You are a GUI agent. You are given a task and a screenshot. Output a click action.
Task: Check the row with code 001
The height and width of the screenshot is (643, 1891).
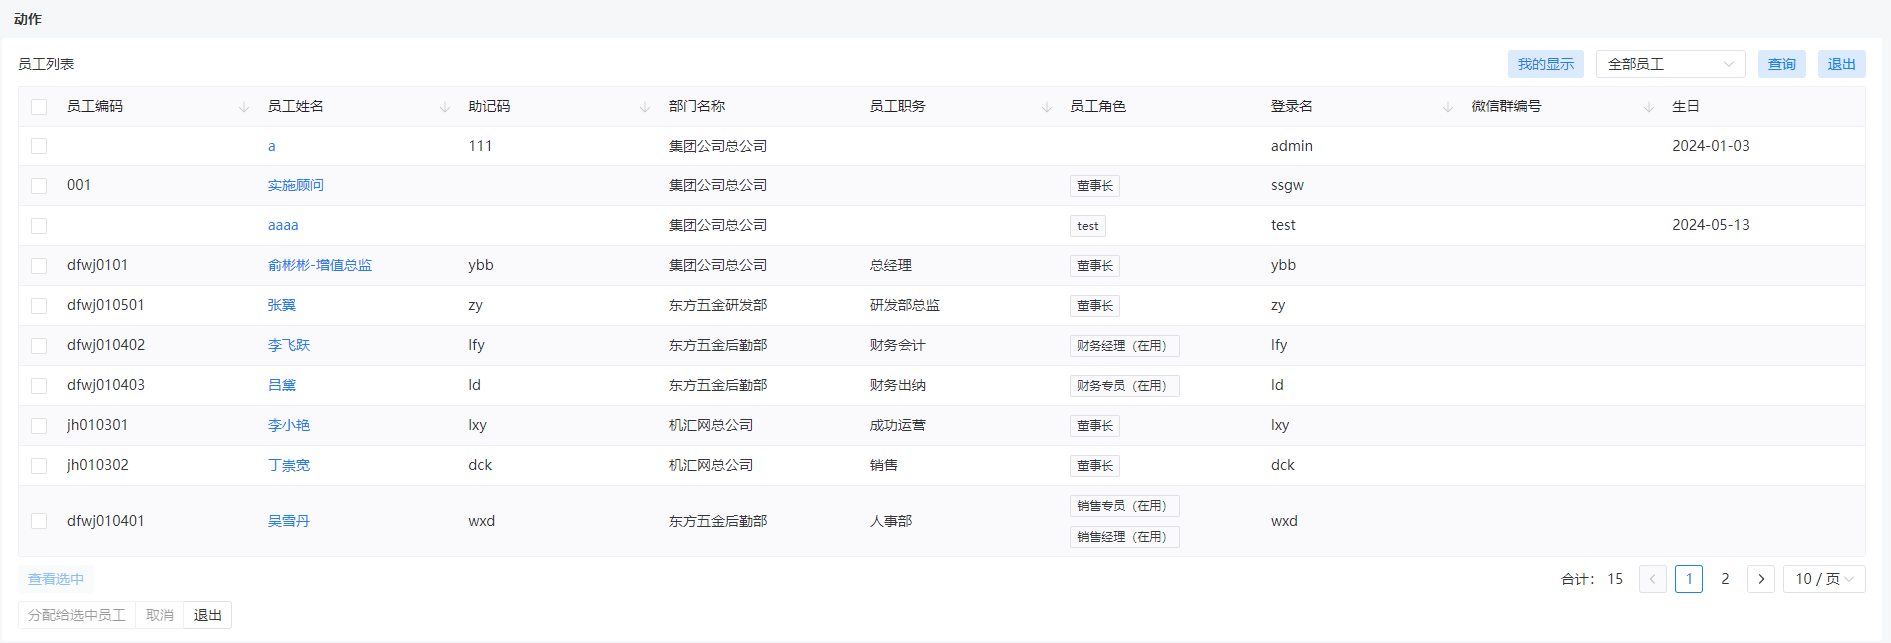[39, 186]
